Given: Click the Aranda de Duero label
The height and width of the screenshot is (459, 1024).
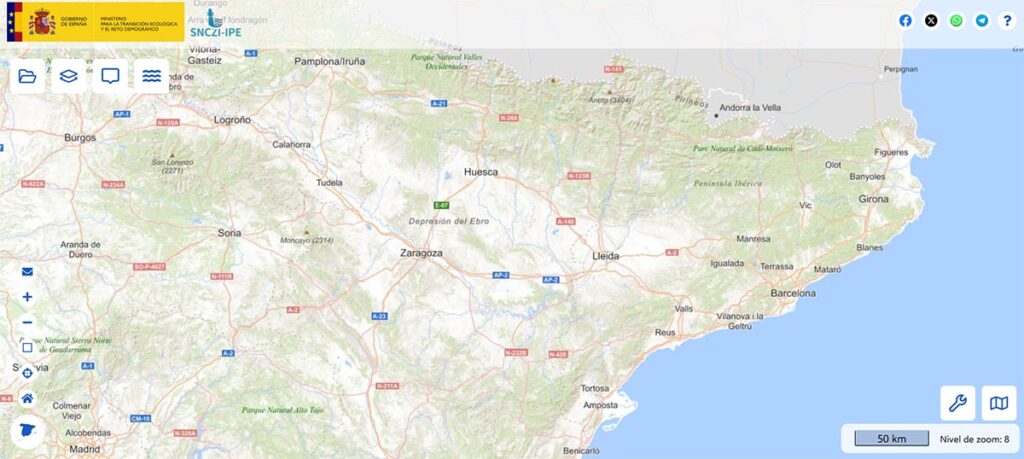Looking at the screenshot, I should point(80,249).
